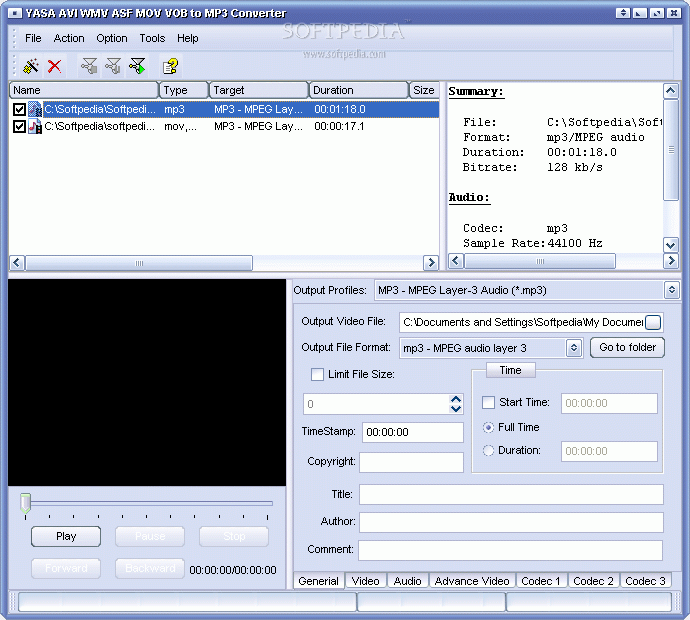This screenshot has height=620, width=690.
Task: Click the summary panel horizontal scrollbar thumb
Action: [540, 261]
